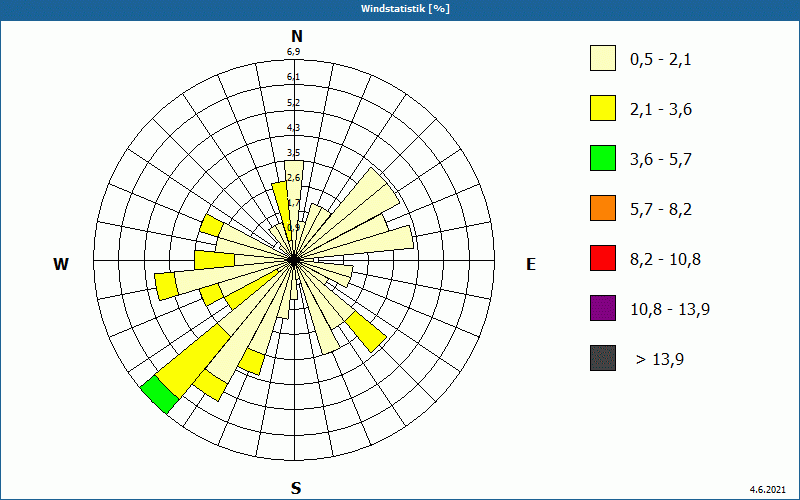Screen dimensions: 800x500
Task: Click the 6,9 radial axis value
Action: [293, 52]
